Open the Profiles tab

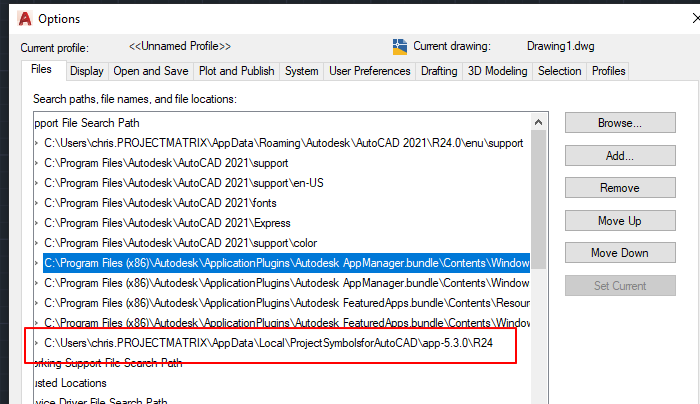[608, 71]
